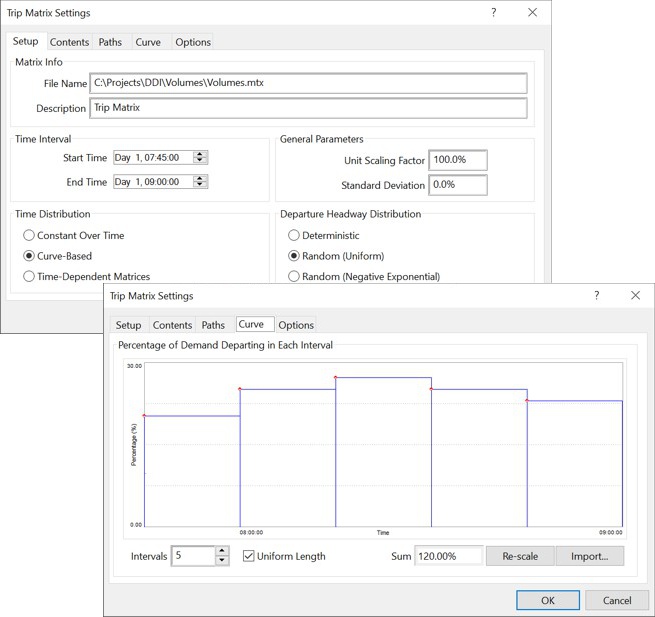Click the red point atop the third curve interval
Image resolution: width=655 pixels, height=617 pixels.
[x=335, y=377]
